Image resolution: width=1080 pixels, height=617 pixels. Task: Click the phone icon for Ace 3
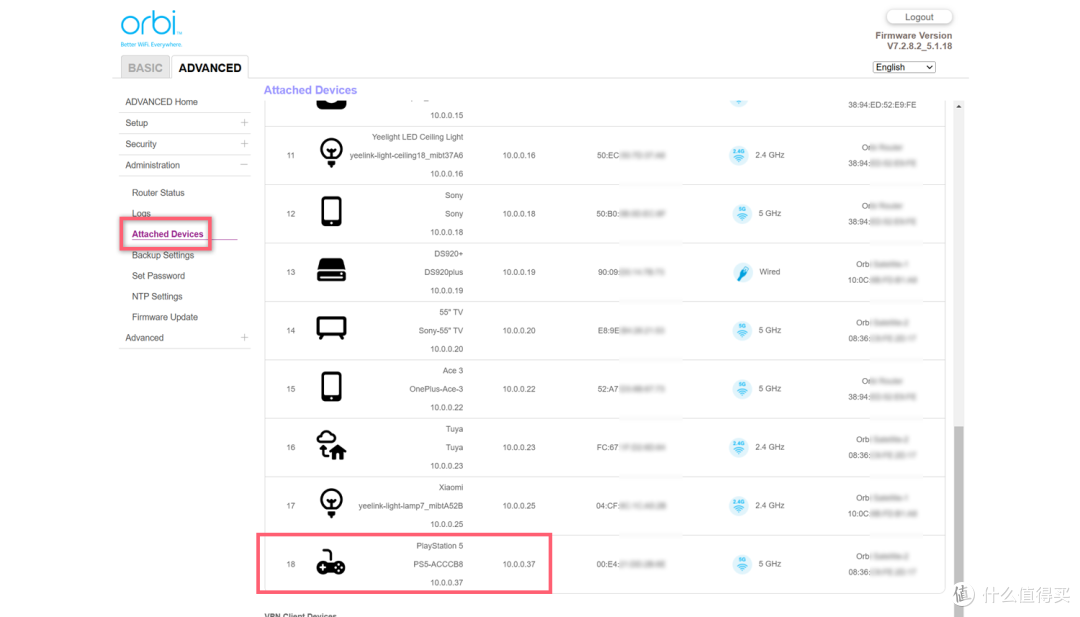point(331,387)
